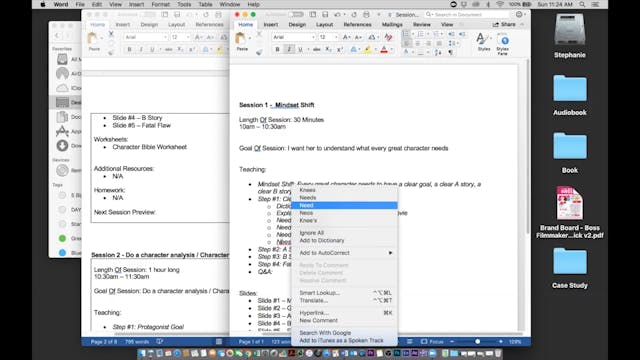Switch to Design tab in front window
The image size is (640, 360).
[297, 24]
